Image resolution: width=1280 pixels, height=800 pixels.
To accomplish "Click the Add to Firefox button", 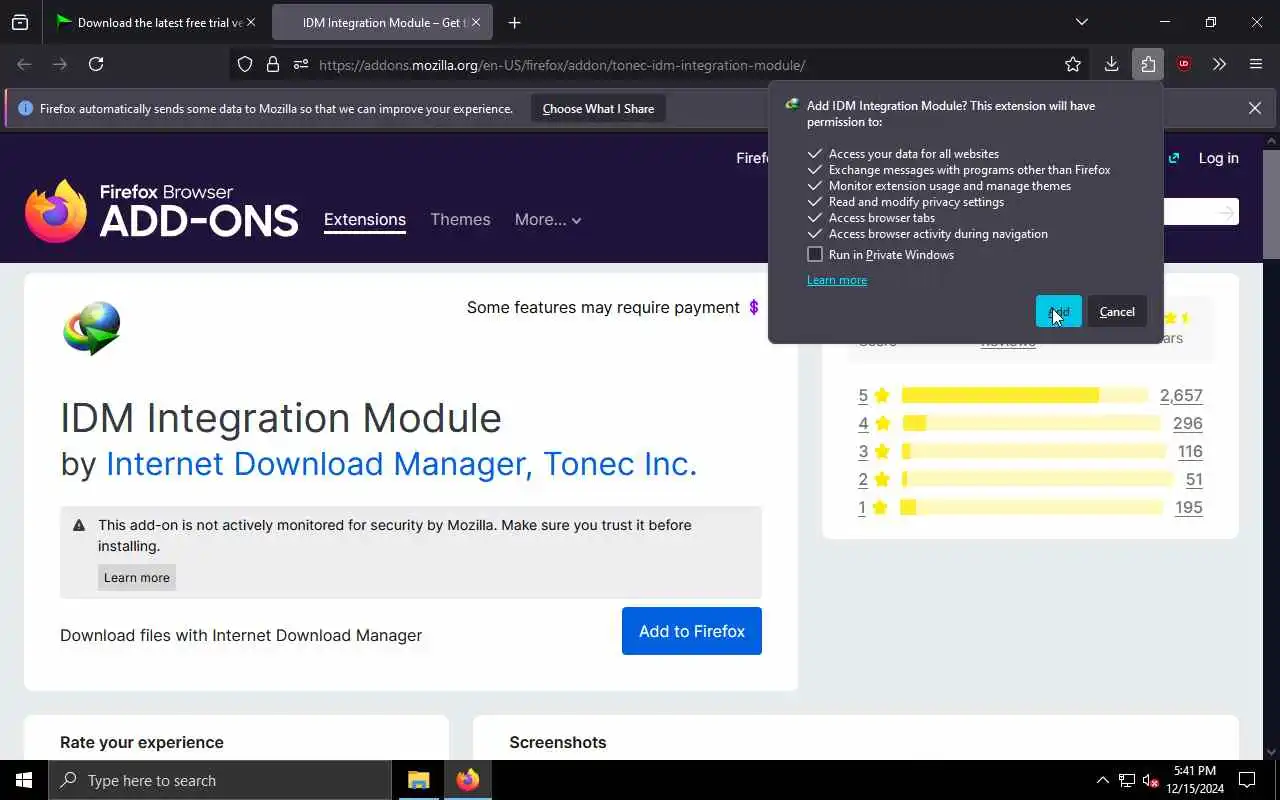I will 692,631.
